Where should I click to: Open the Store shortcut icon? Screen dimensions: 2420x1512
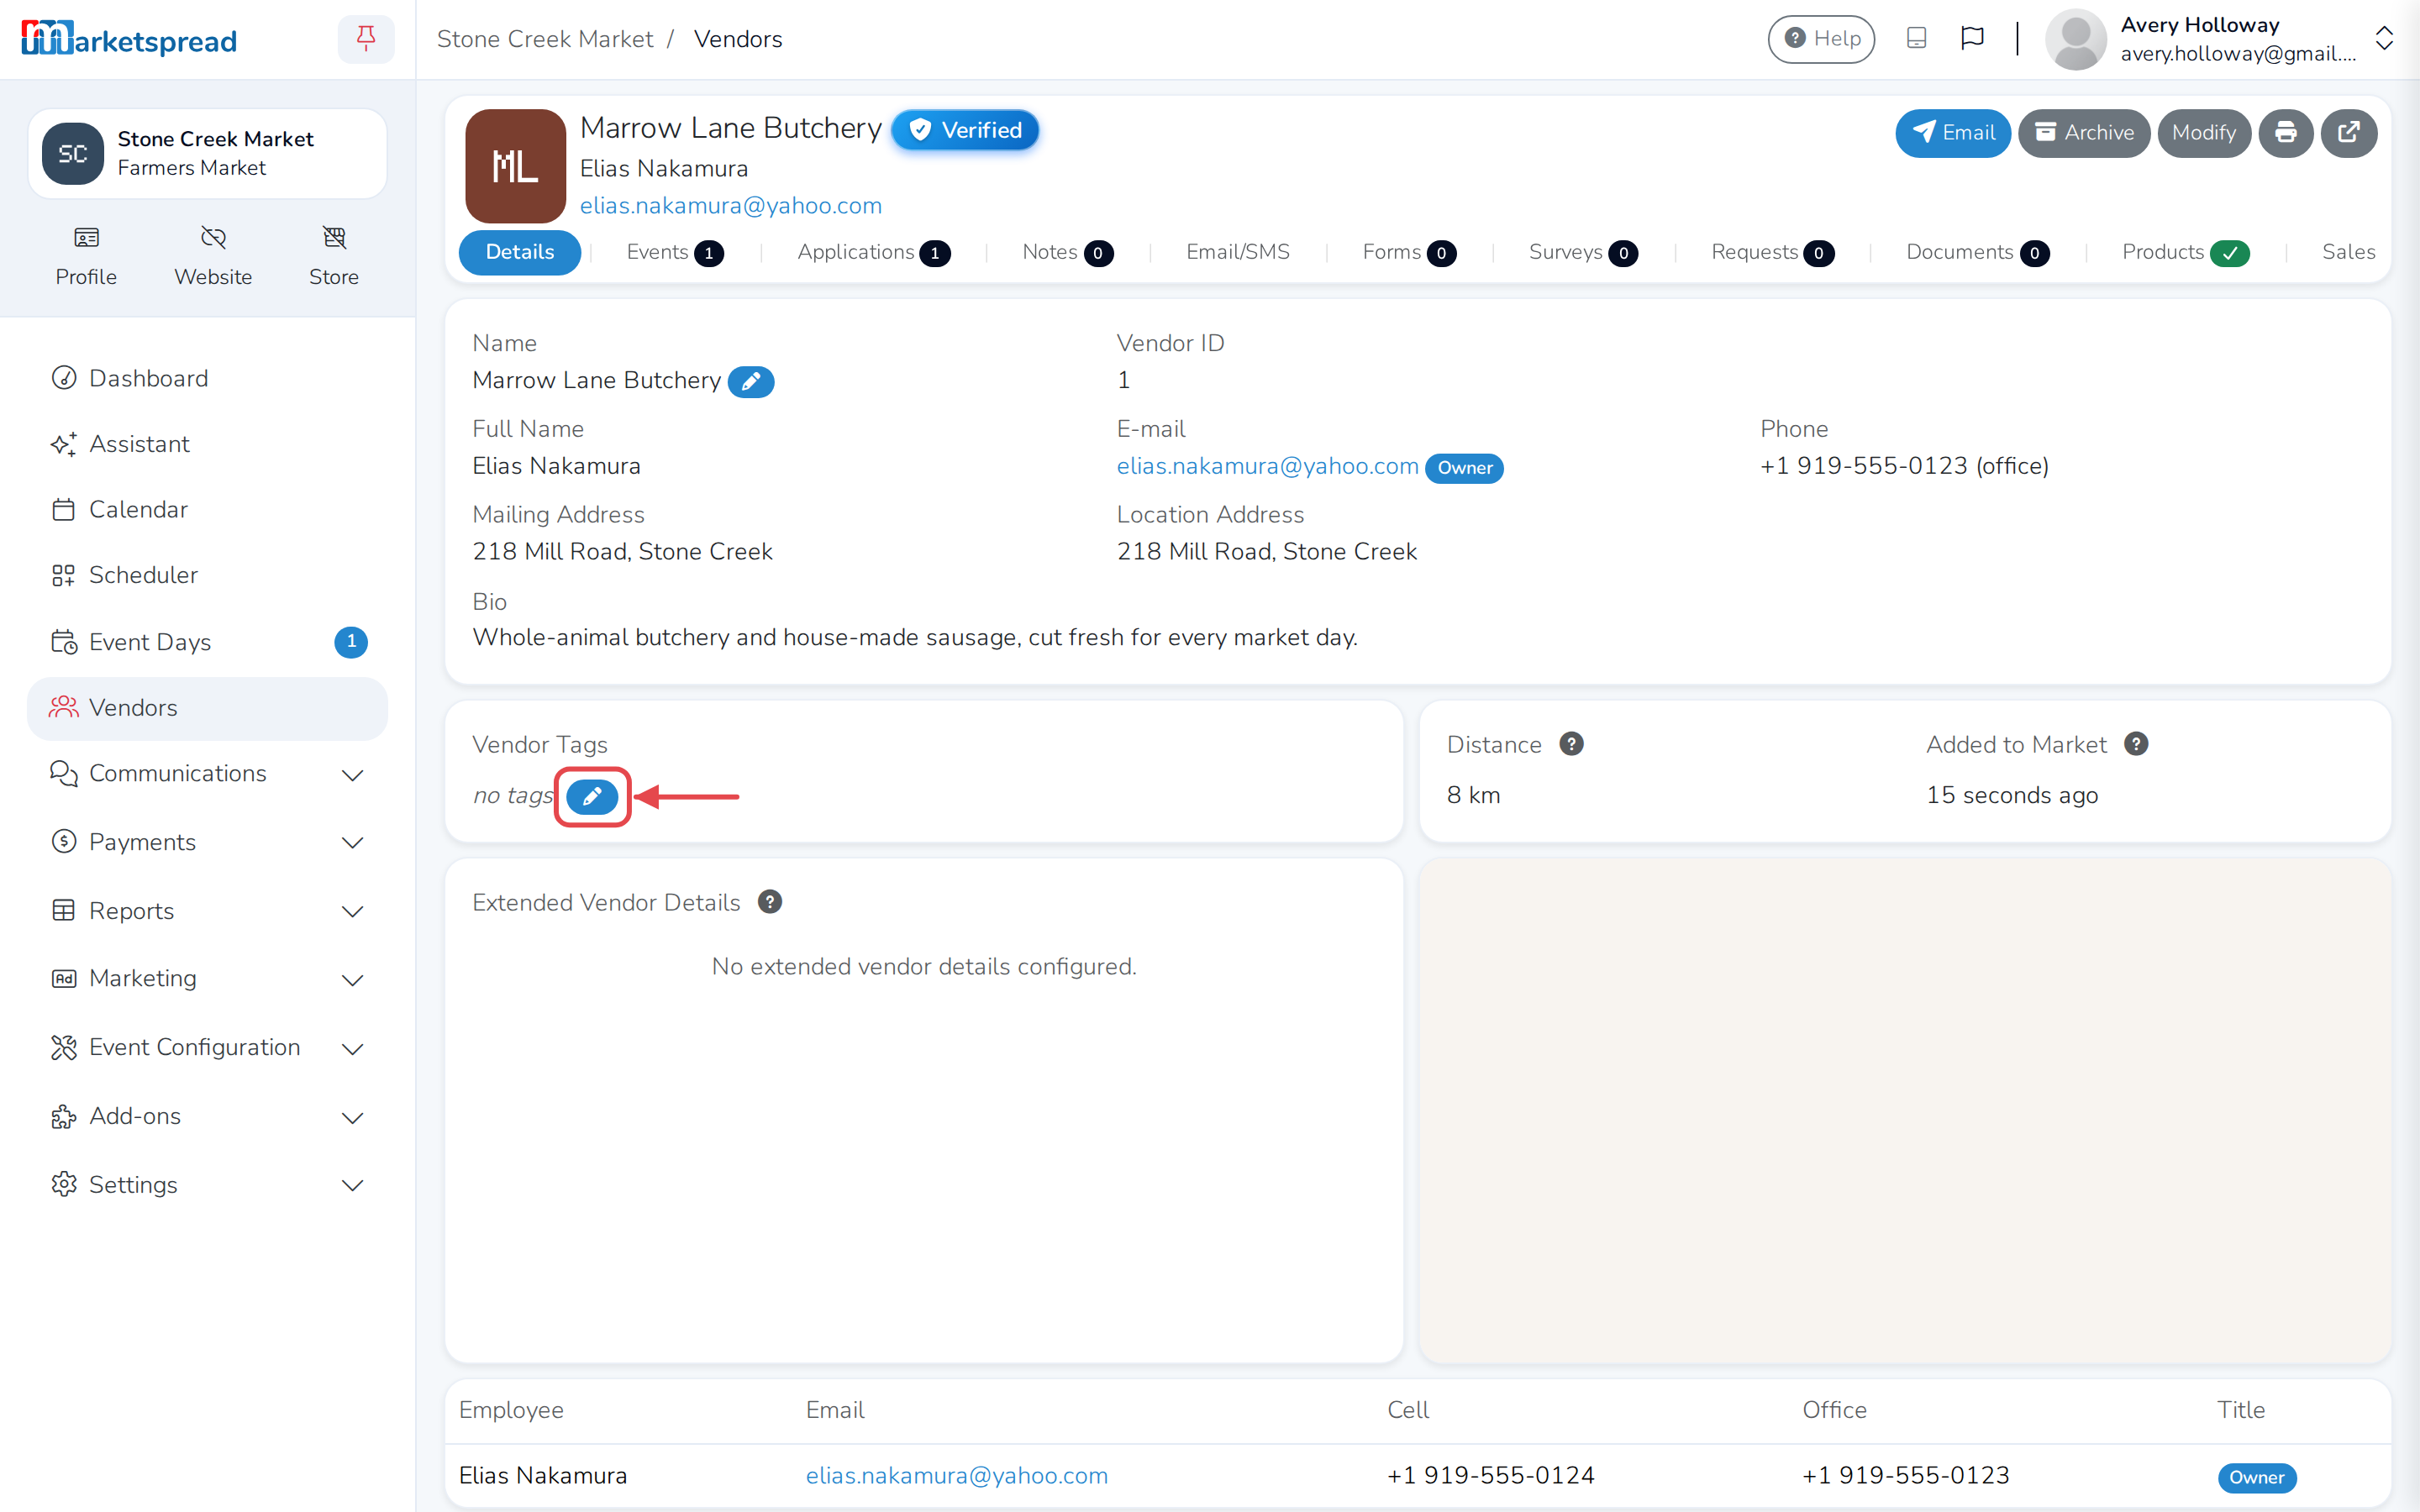pos(334,256)
